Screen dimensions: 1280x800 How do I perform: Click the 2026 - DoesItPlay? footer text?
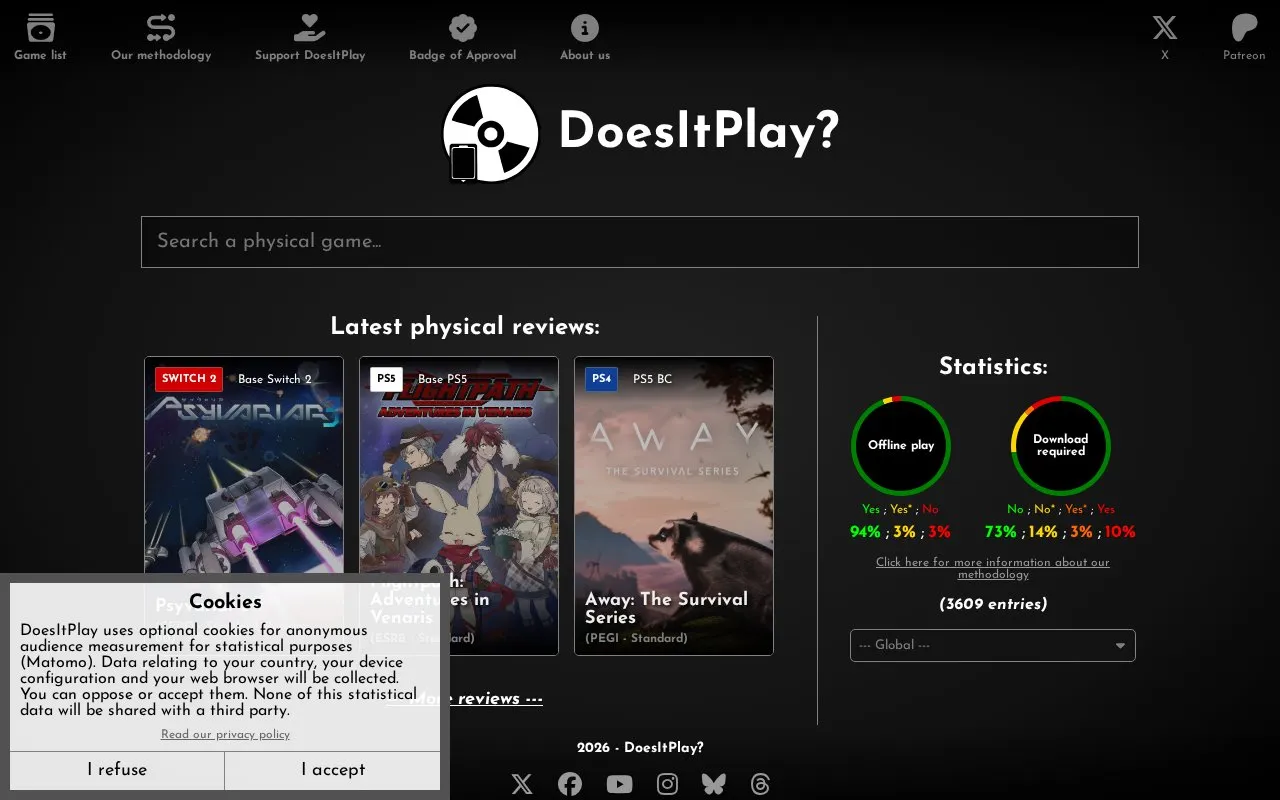640,748
